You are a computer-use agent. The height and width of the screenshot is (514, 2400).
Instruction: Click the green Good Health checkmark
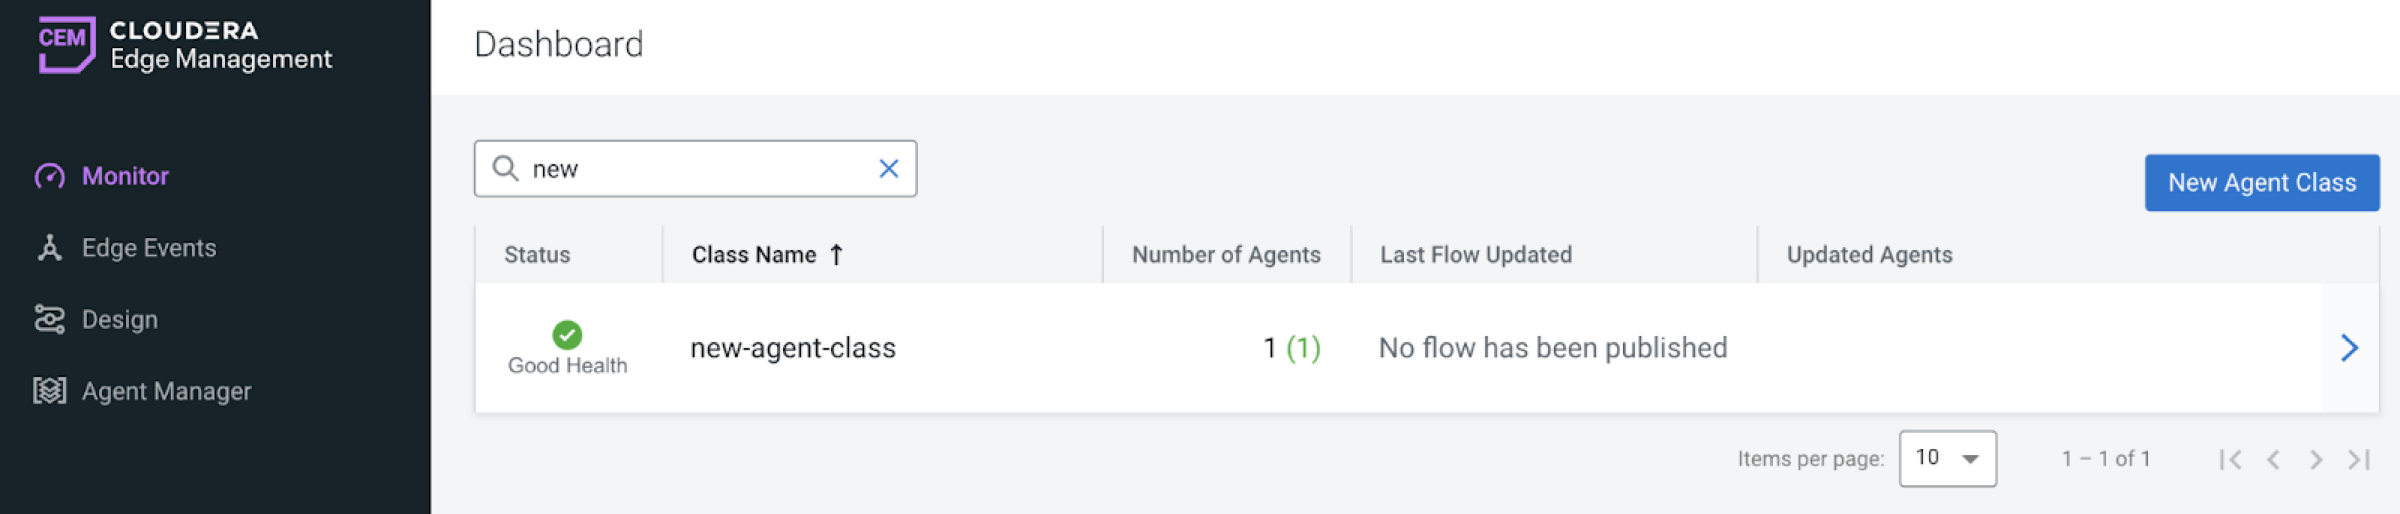567,334
